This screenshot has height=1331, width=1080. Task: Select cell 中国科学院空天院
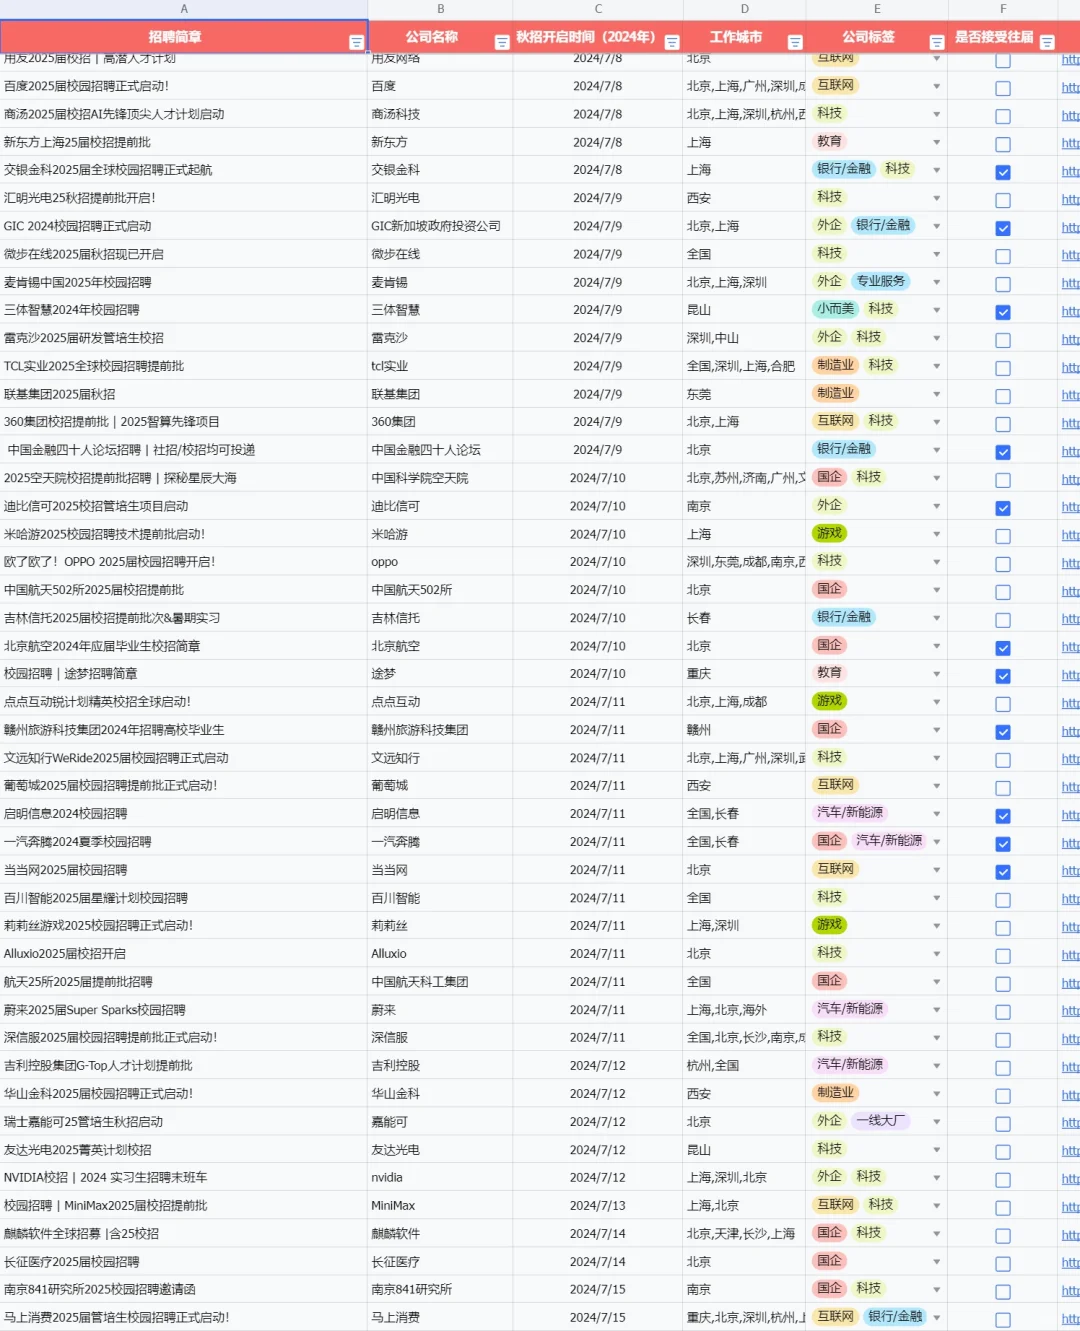pos(440,478)
